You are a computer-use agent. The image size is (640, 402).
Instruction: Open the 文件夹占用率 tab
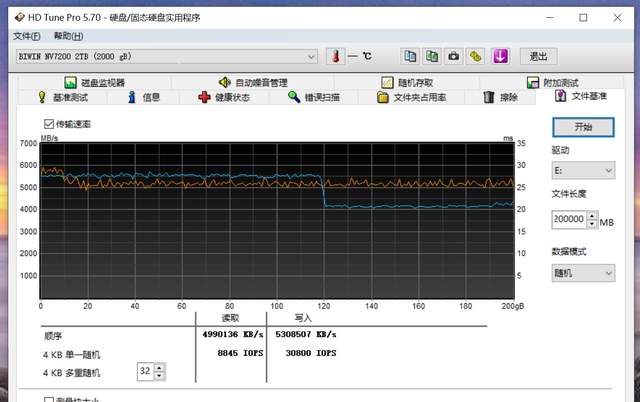[411, 98]
